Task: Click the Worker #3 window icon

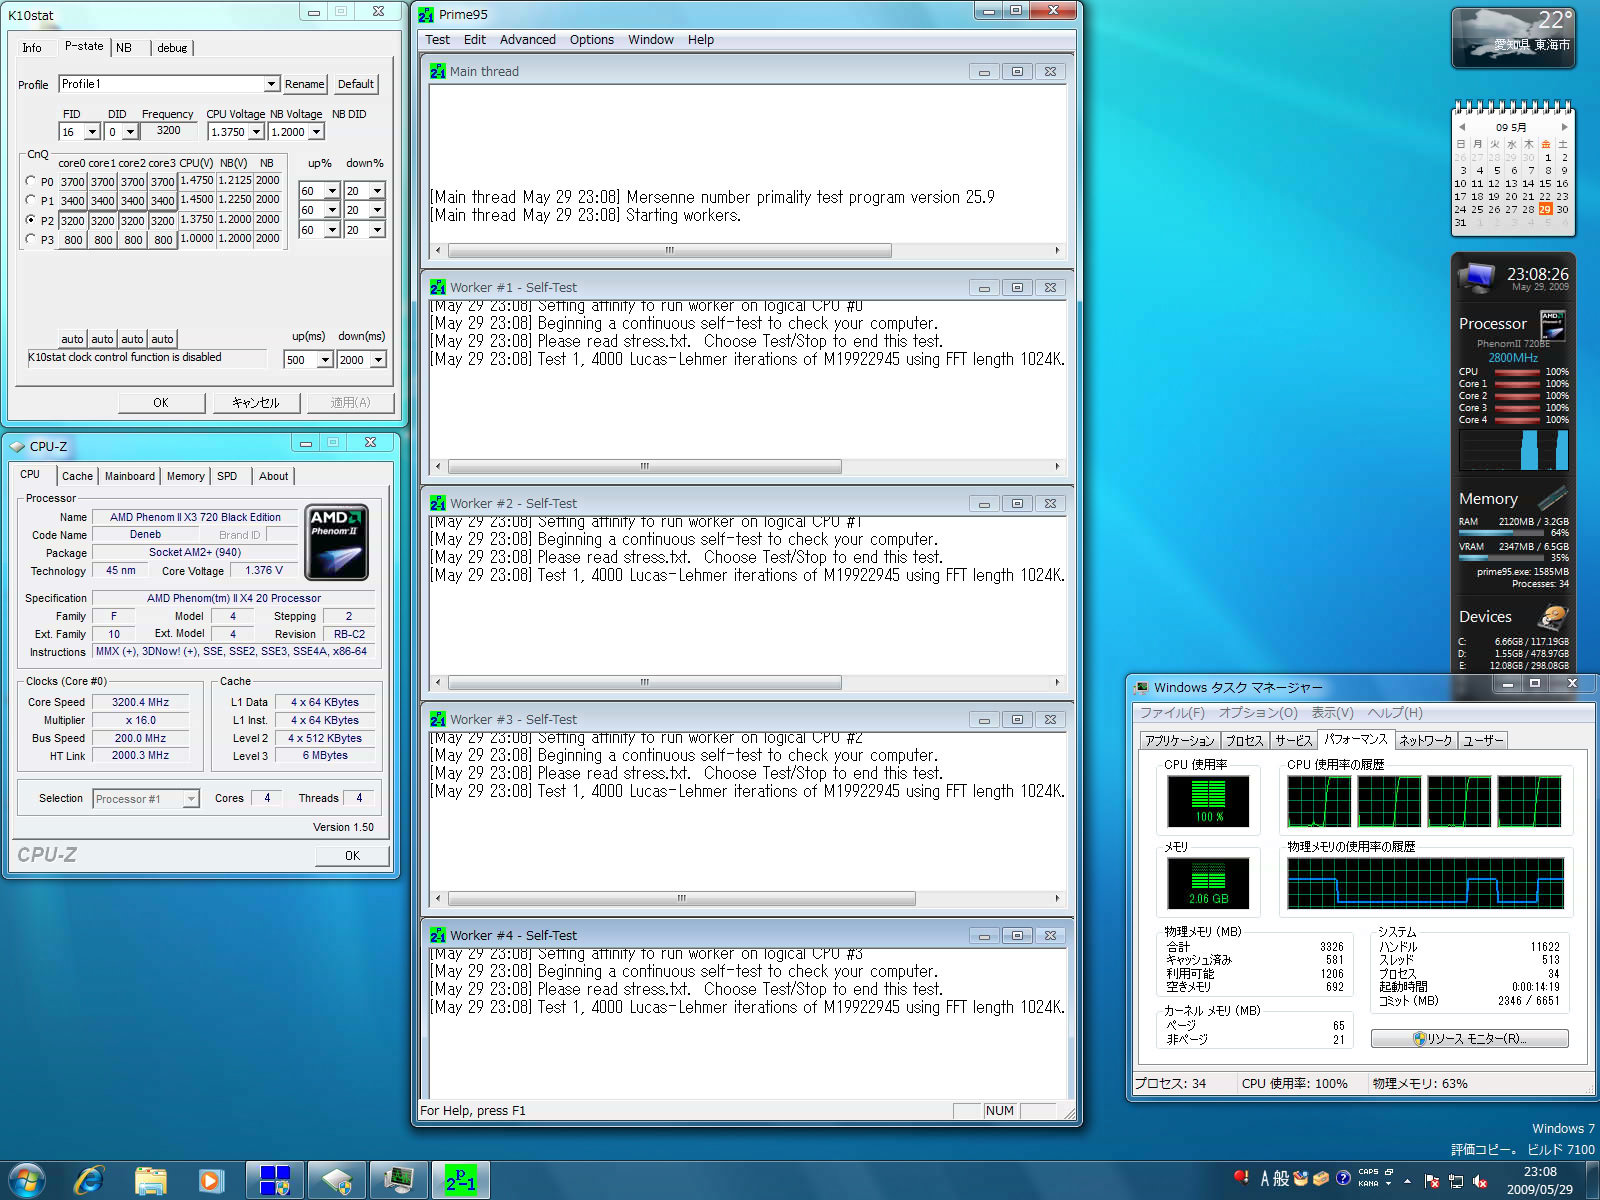Action: (438, 719)
